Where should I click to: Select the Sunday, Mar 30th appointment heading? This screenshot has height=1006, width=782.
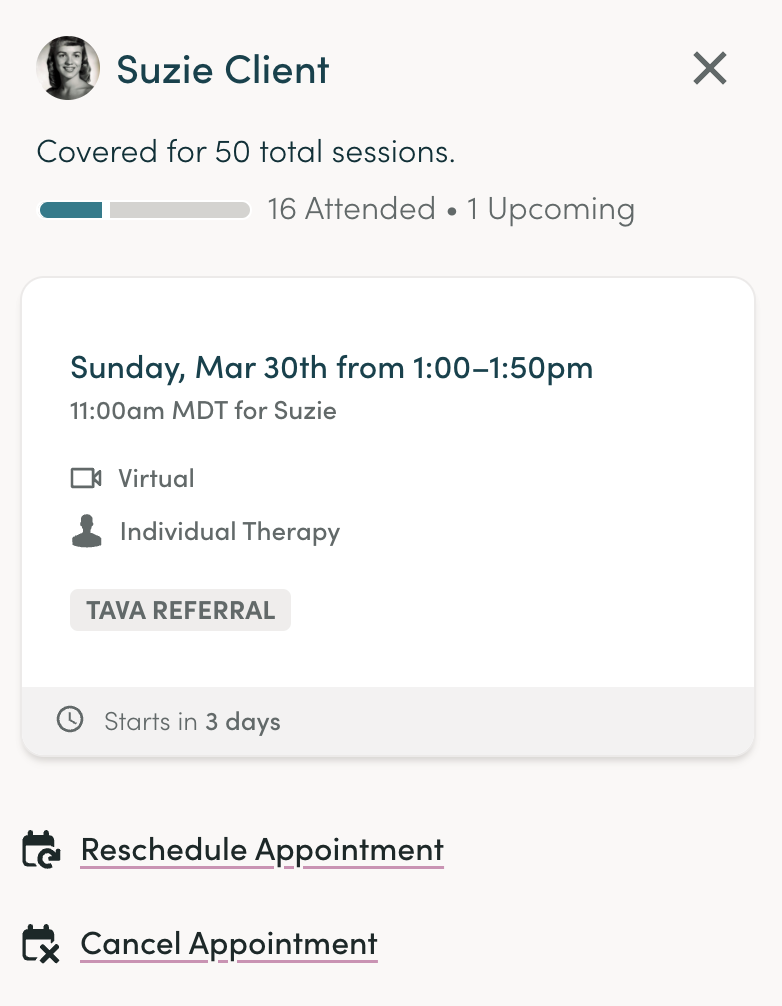tap(331, 368)
